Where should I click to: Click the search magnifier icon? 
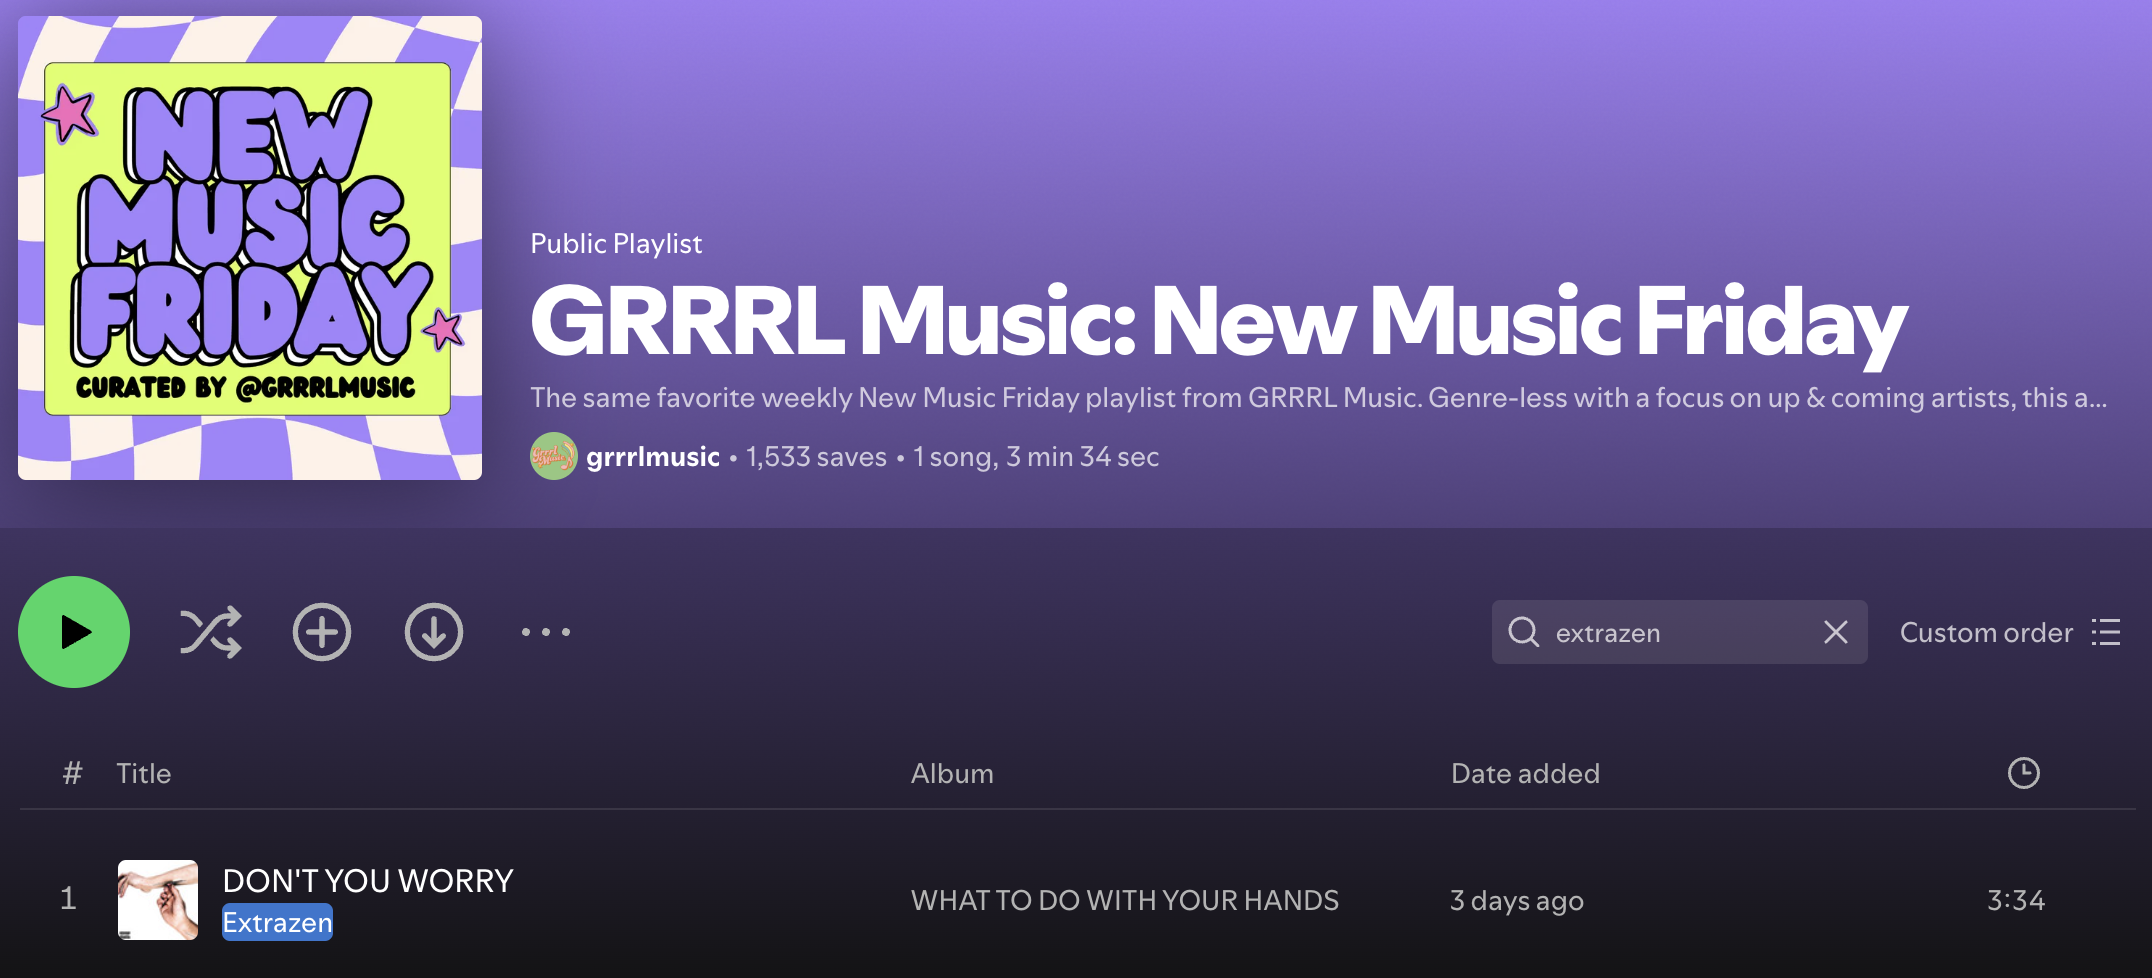pos(1524,632)
